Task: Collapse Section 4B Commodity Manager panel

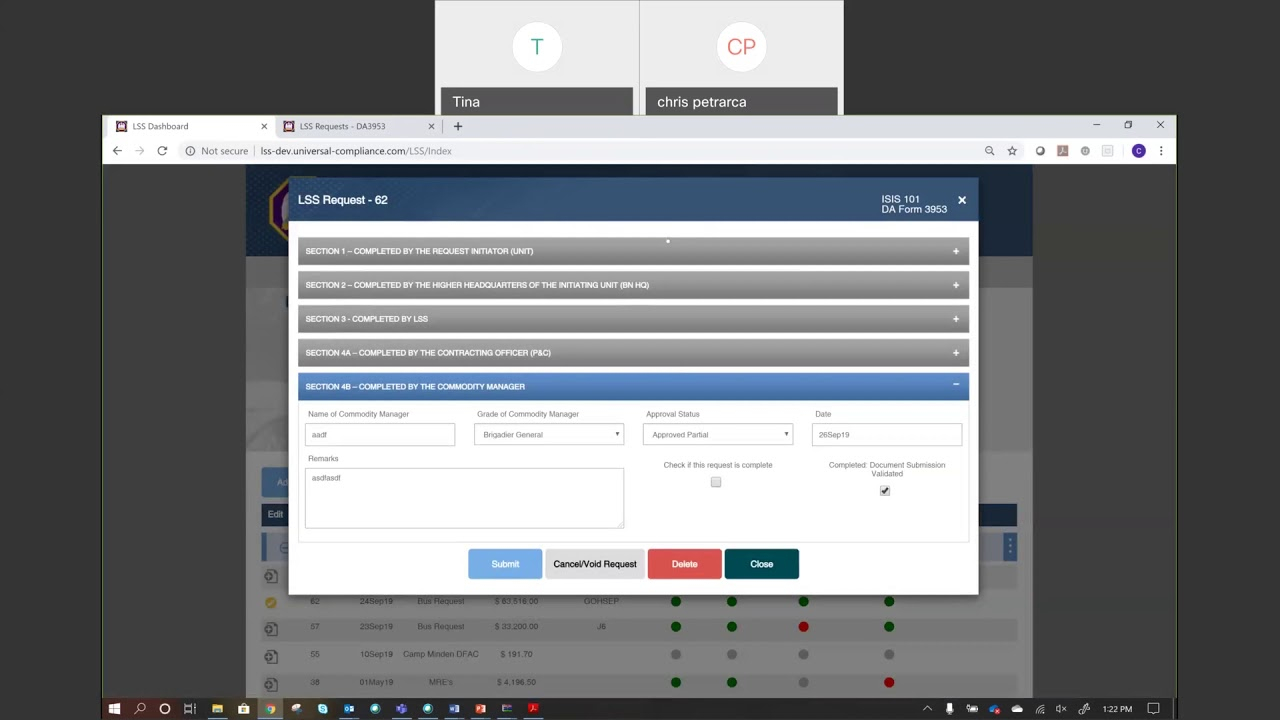Action: click(633, 386)
